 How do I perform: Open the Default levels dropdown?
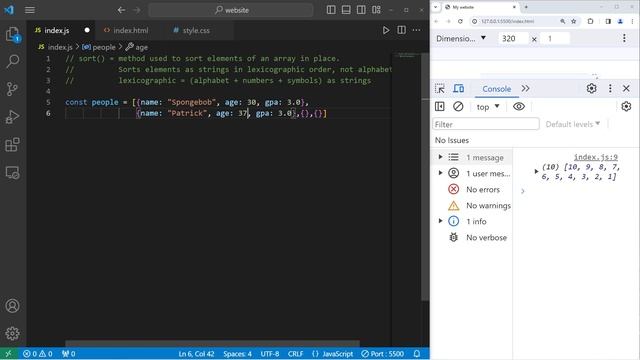tap(573, 124)
